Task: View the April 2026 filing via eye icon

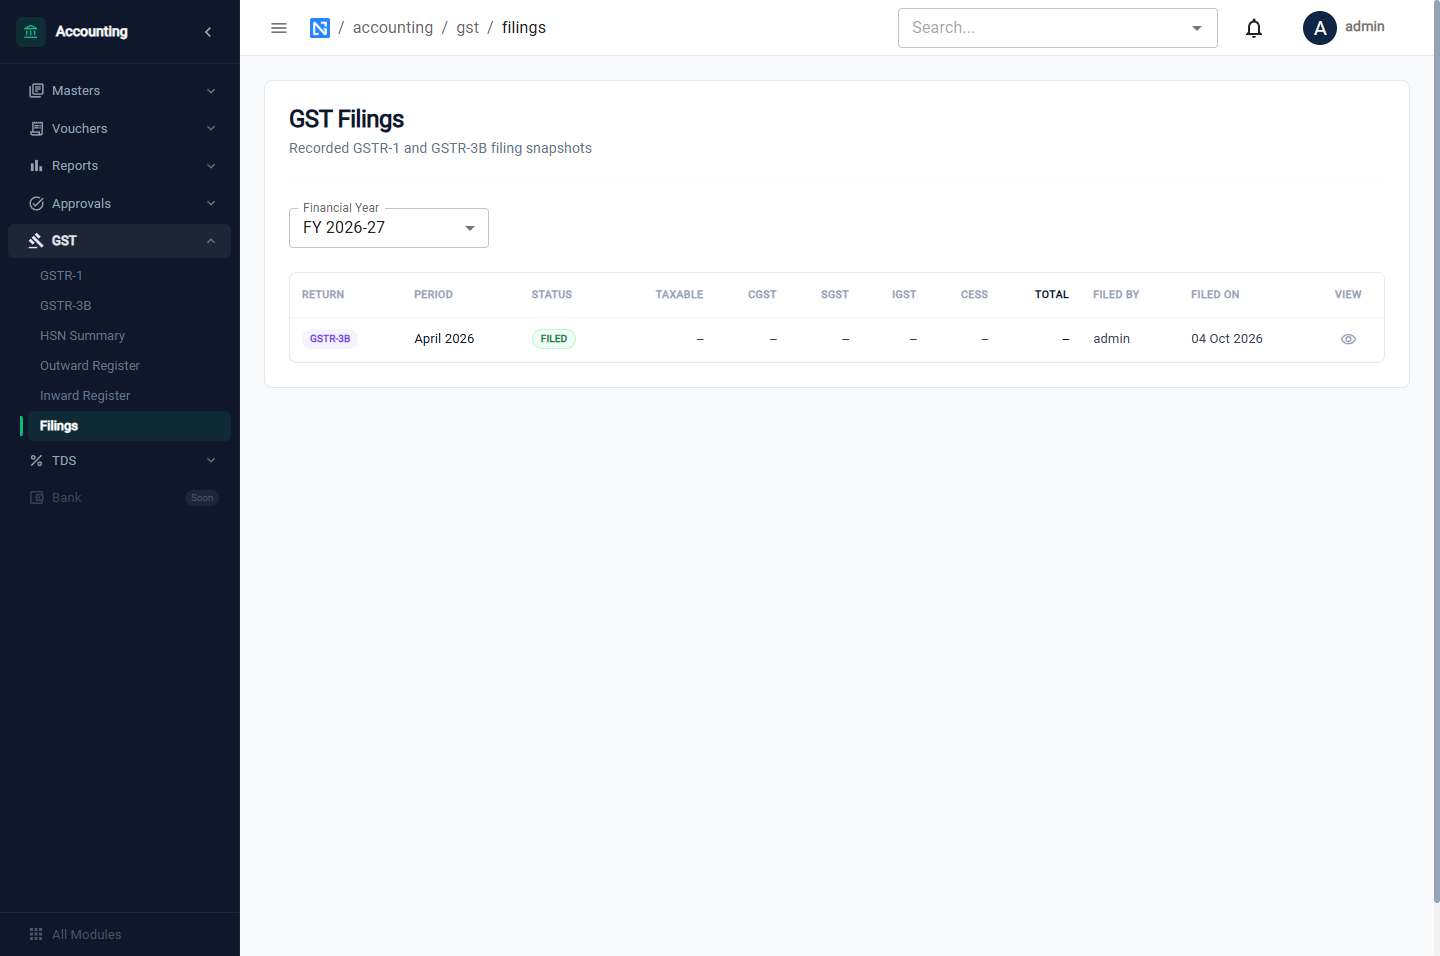Action: coord(1348,339)
